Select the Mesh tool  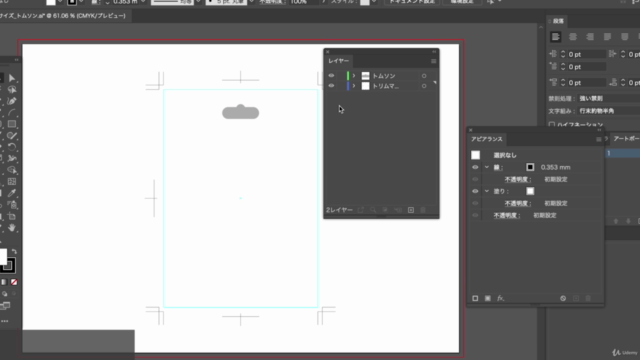[12, 182]
